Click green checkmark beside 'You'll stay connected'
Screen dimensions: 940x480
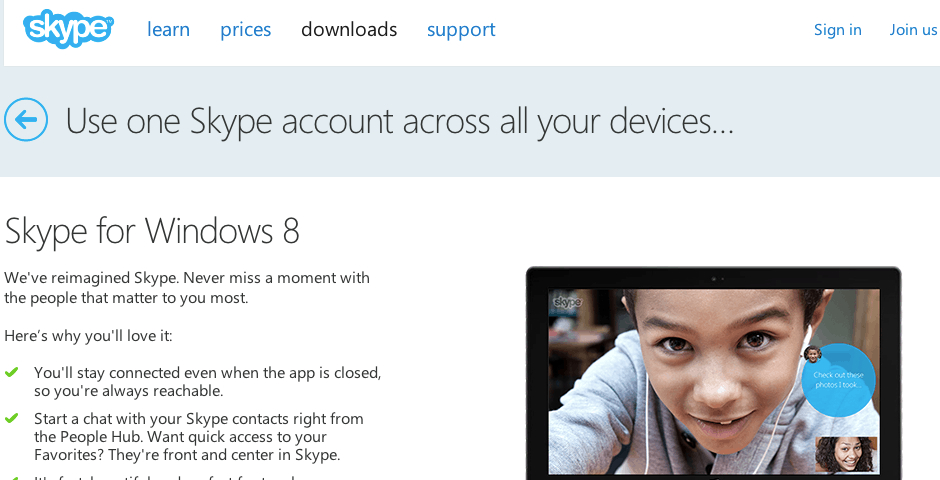[x=11, y=372]
